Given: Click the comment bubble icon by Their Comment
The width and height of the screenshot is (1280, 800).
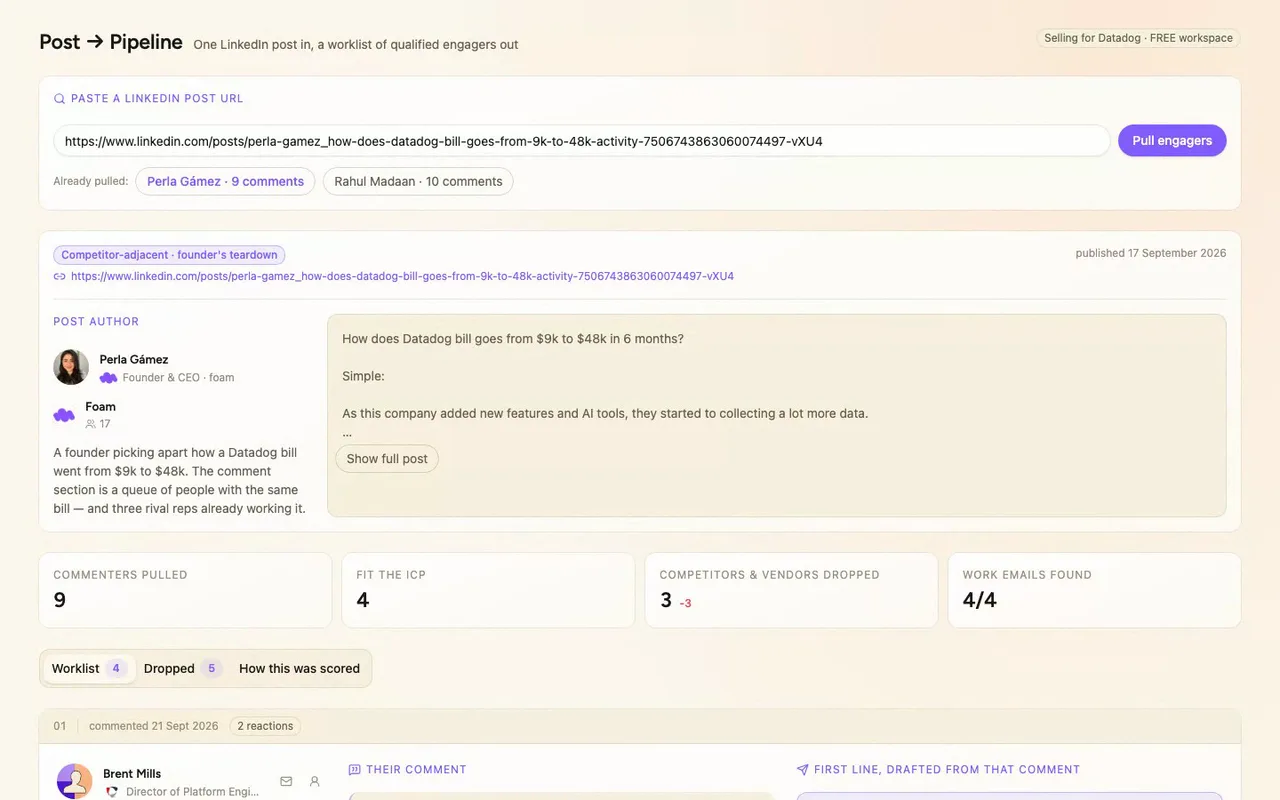Looking at the screenshot, I should (x=354, y=770).
